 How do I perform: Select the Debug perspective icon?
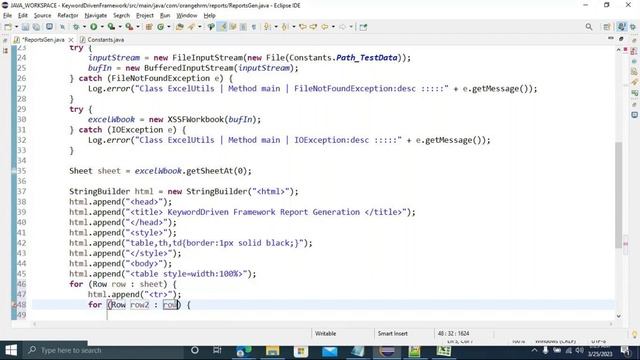[633, 27]
